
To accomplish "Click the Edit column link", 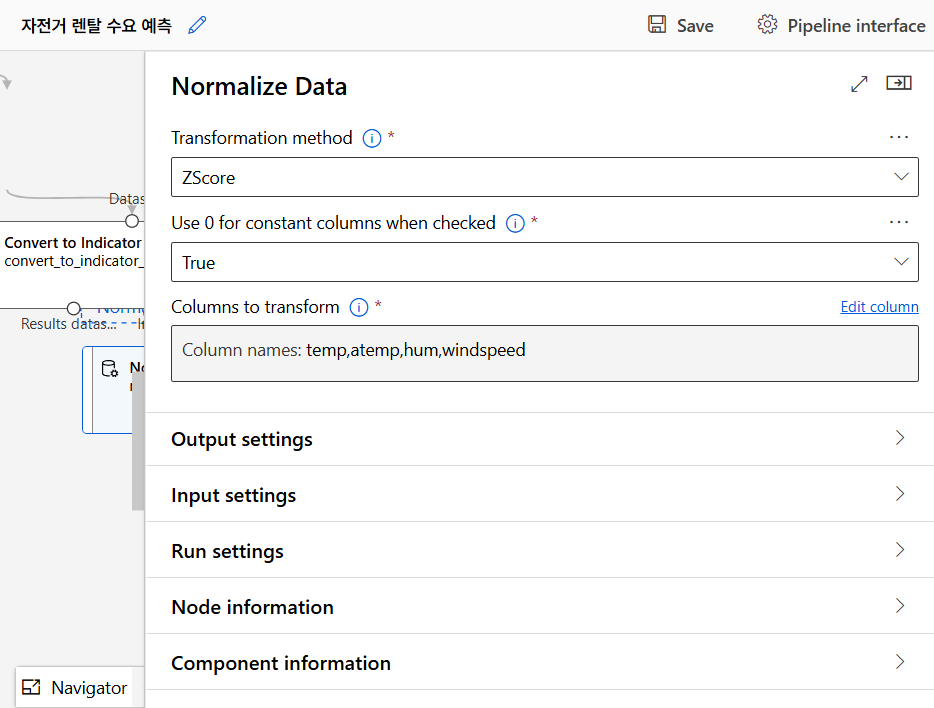I will tap(879, 307).
